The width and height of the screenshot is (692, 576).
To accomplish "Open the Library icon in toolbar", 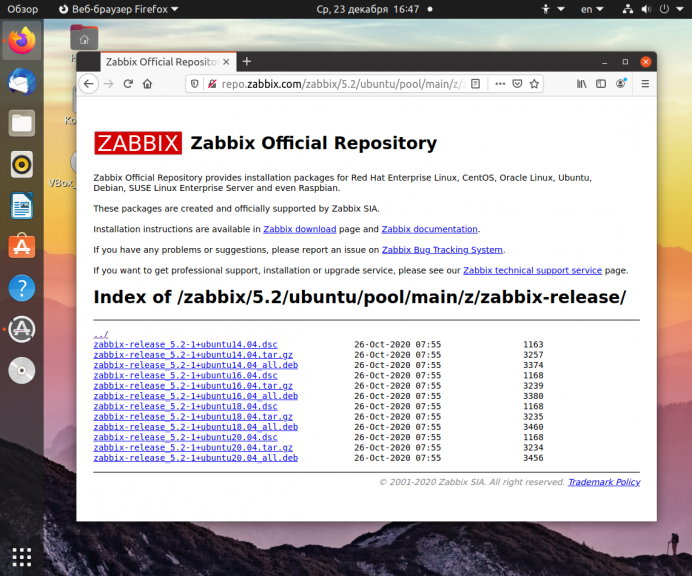I will pos(582,84).
